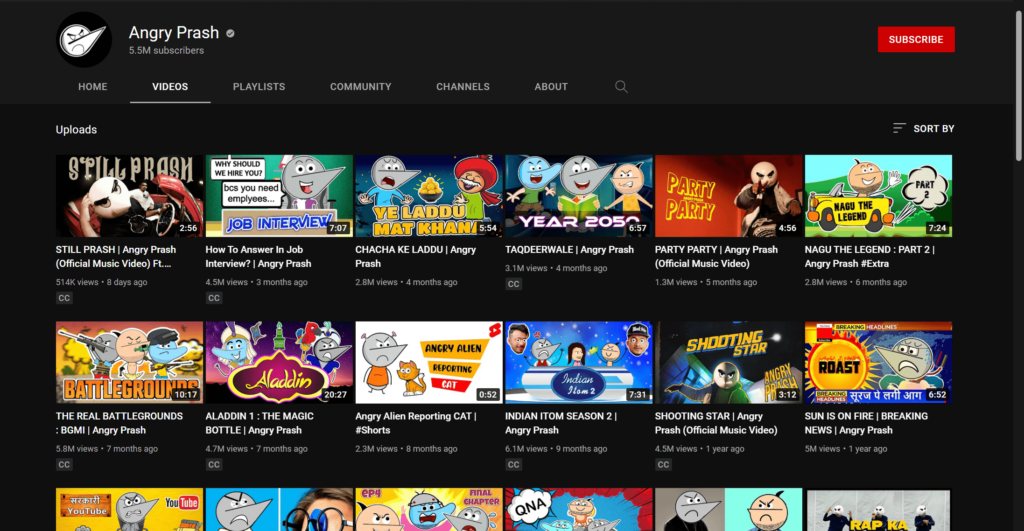Play the SHOOTING STAR thumbnail
This screenshot has height=531, width=1024.
pyautogui.click(x=728, y=362)
